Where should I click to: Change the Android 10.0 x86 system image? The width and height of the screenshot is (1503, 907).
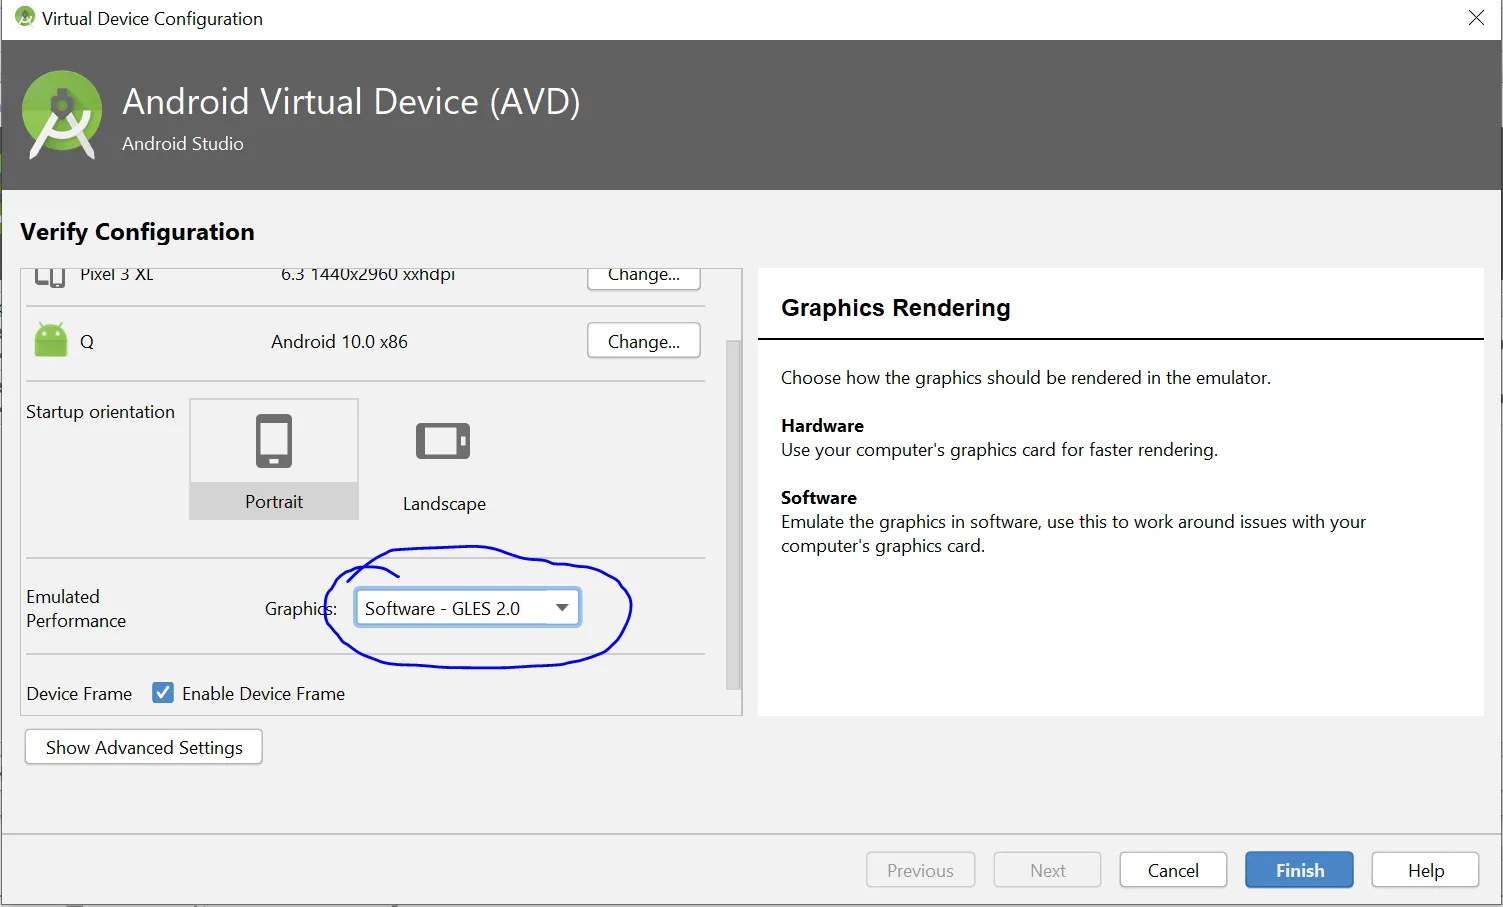tap(644, 341)
